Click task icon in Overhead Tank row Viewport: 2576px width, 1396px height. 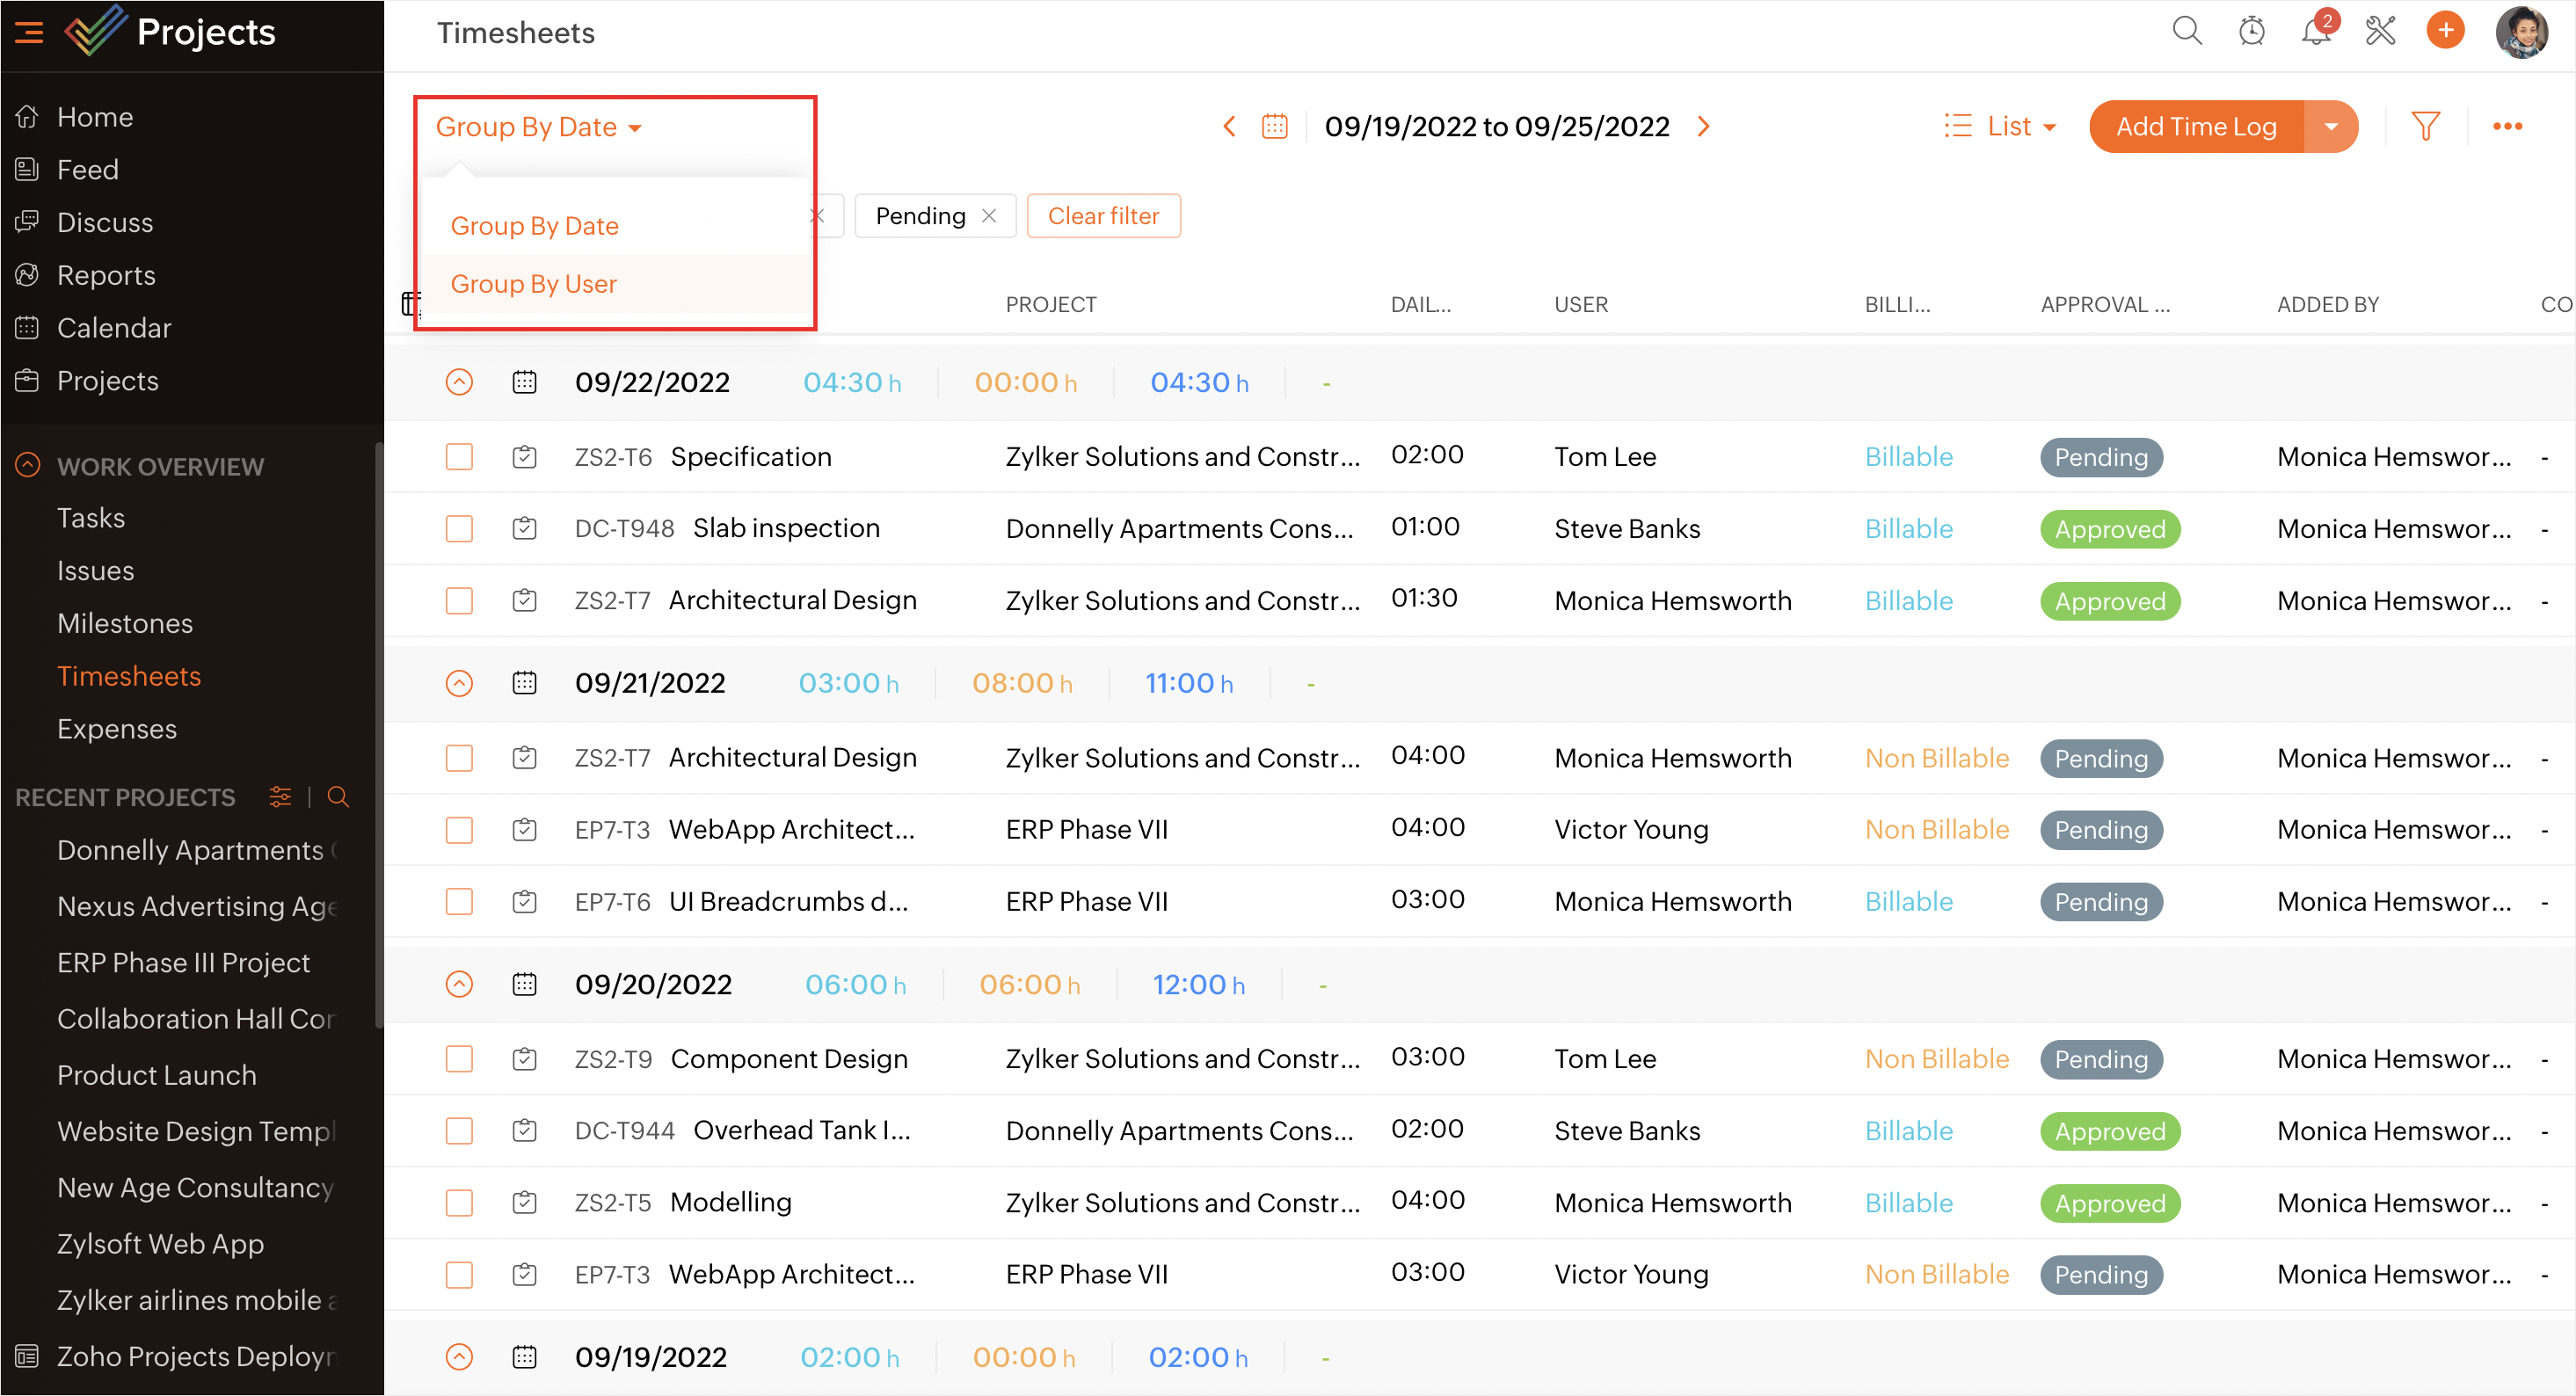coord(524,1131)
